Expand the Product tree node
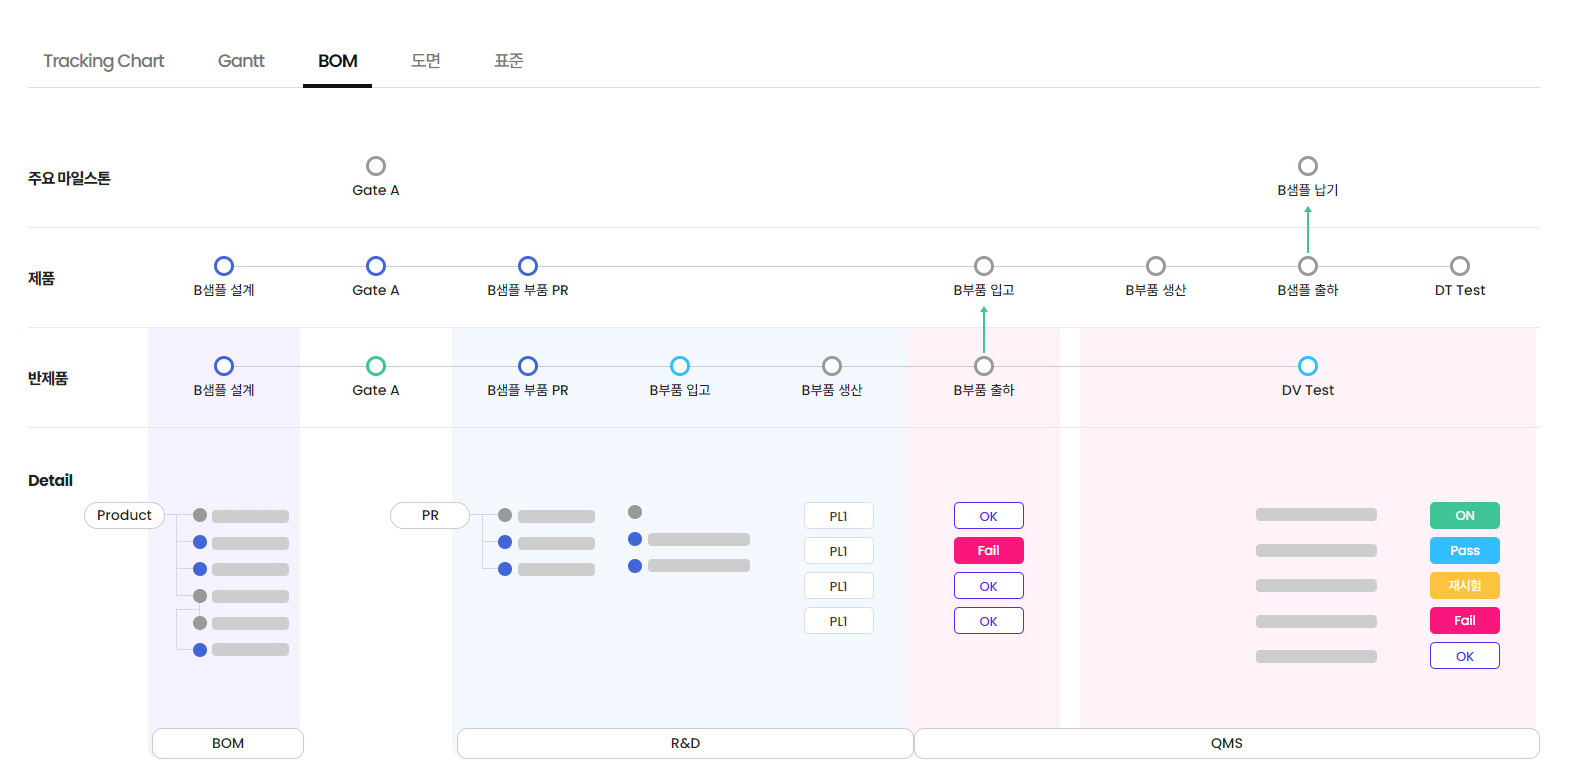 [x=124, y=515]
